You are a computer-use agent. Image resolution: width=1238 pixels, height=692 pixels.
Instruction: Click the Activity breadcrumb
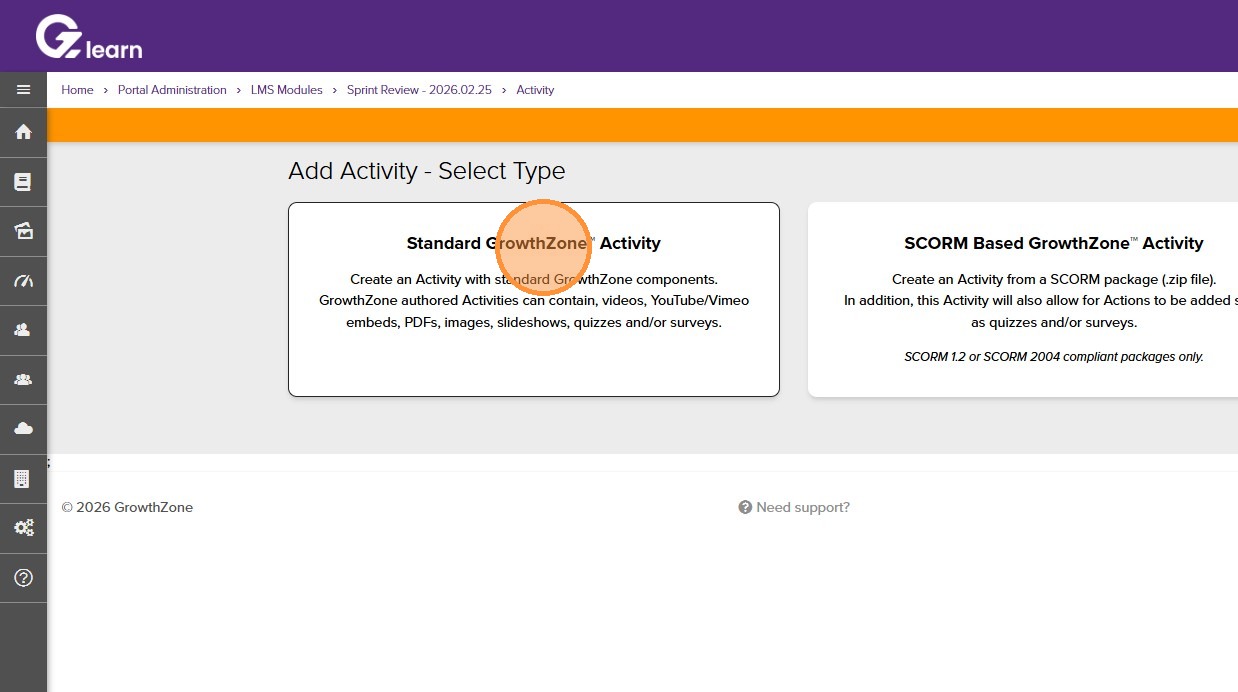pyautogui.click(x=535, y=90)
